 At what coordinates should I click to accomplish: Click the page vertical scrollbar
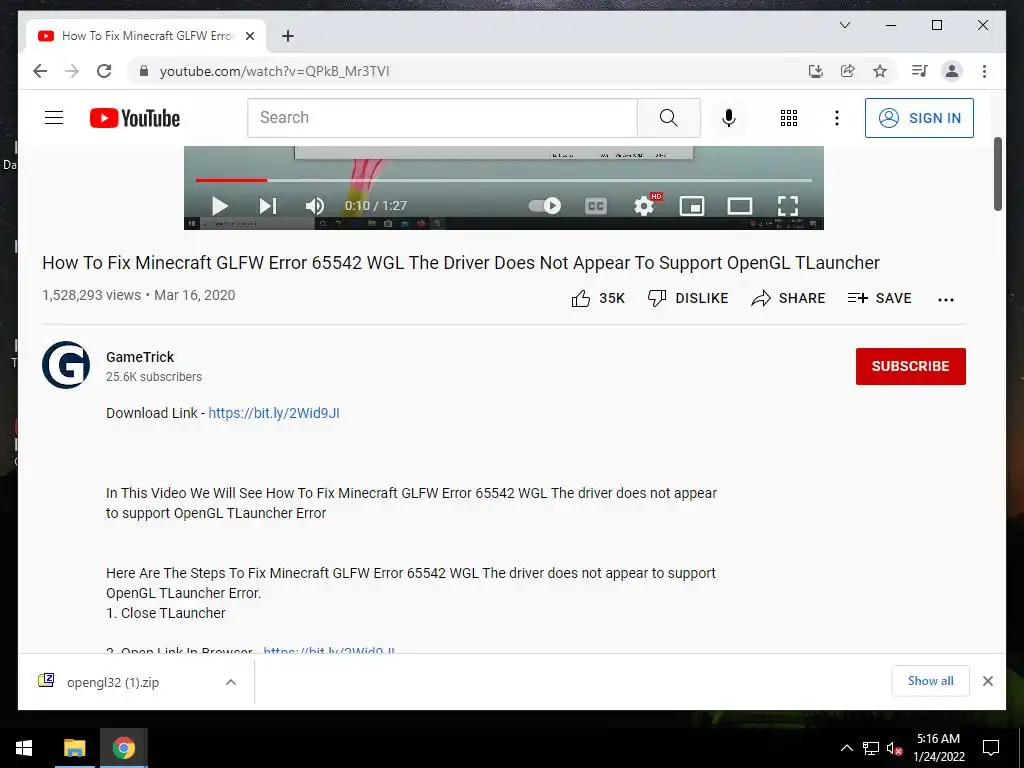(x=997, y=174)
